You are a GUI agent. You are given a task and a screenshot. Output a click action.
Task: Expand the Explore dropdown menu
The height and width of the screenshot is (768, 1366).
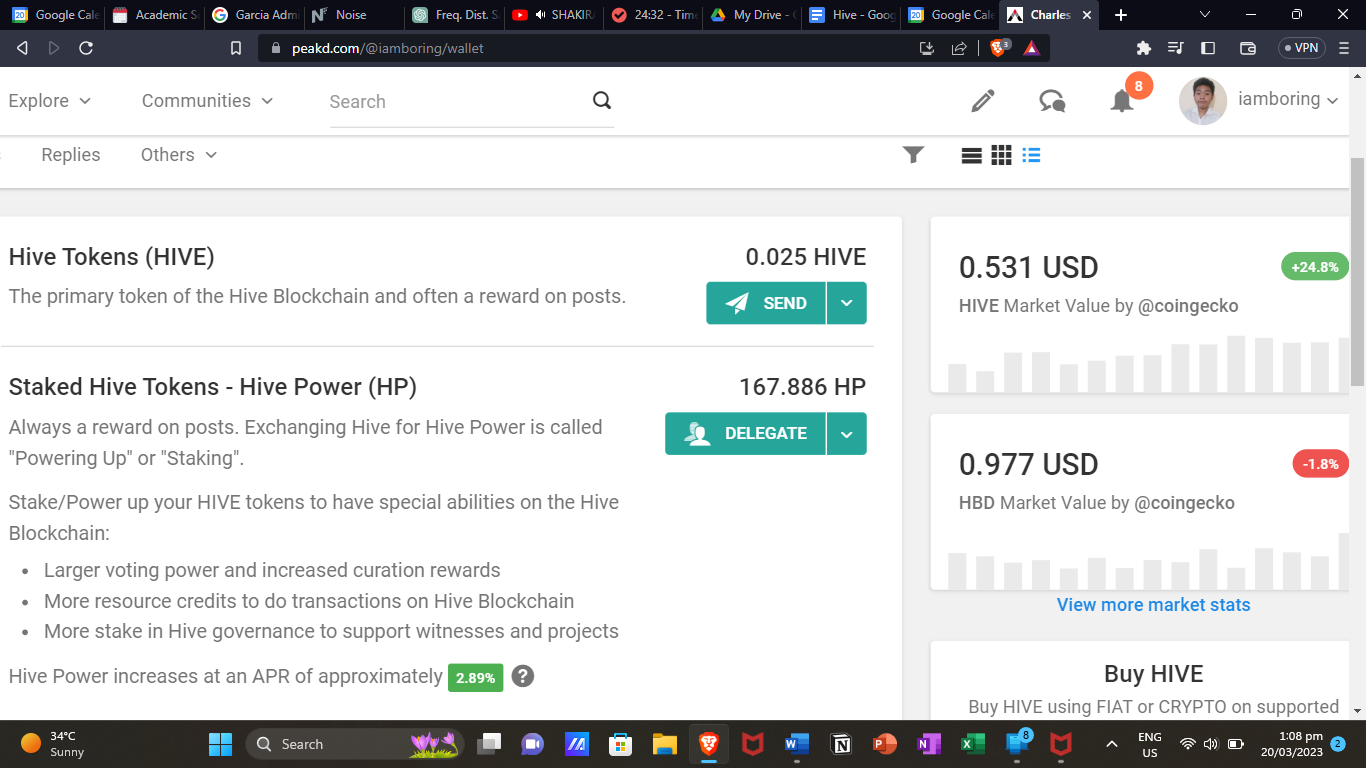pyautogui.click(x=50, y=101)
